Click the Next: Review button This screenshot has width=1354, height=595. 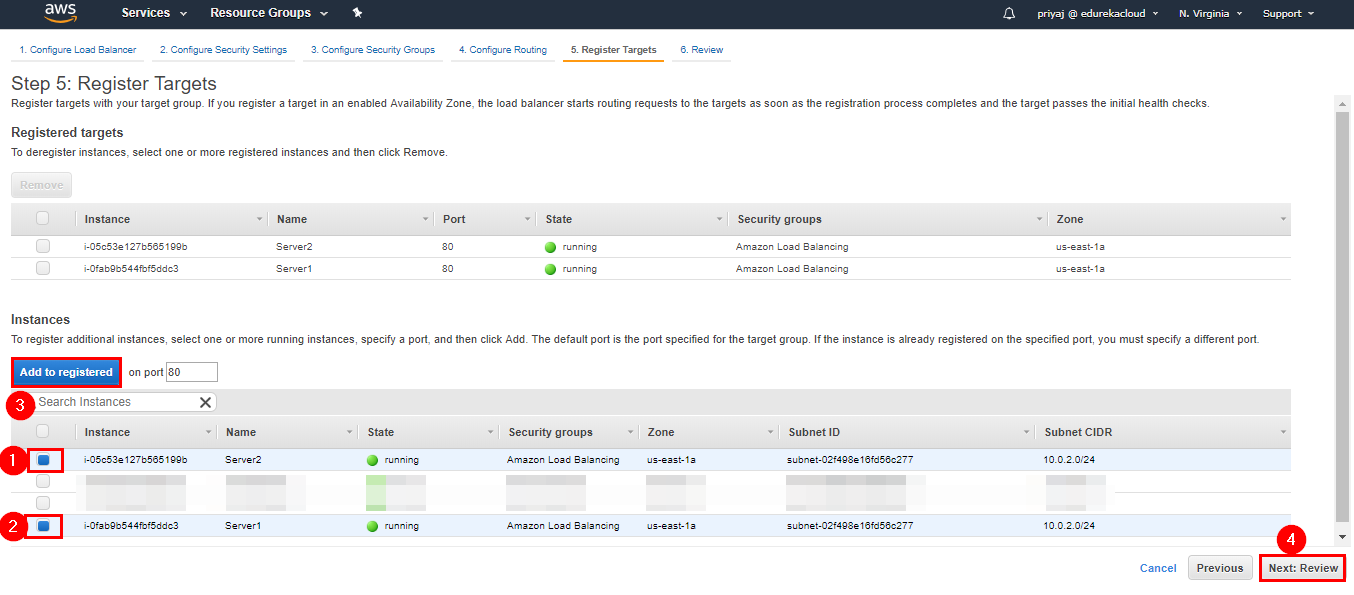click(x=1302, y=567)
